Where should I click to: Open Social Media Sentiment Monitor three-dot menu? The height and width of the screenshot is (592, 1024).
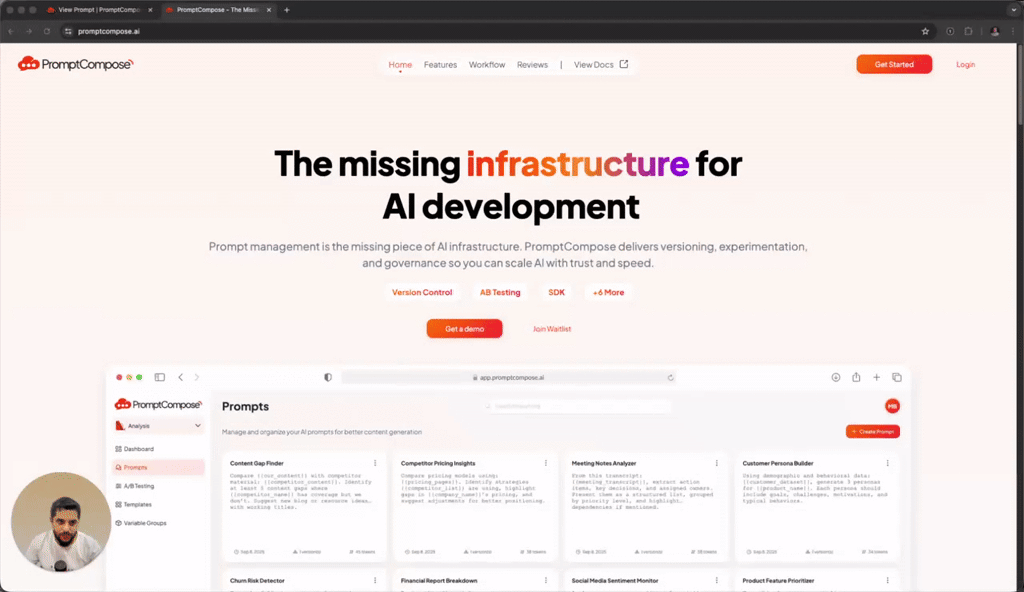(716, 580)
